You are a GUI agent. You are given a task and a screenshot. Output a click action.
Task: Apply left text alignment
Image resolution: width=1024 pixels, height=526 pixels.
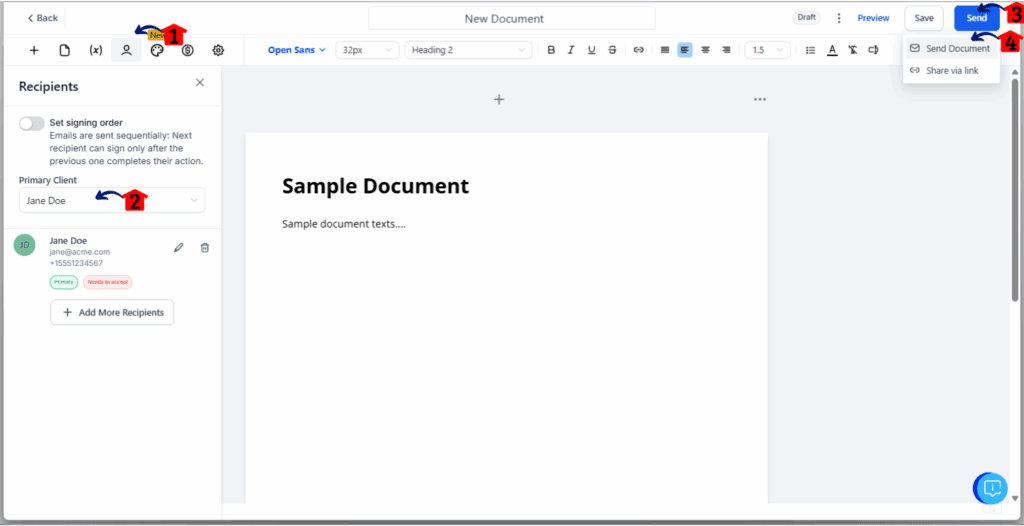(x=684, y=50)
